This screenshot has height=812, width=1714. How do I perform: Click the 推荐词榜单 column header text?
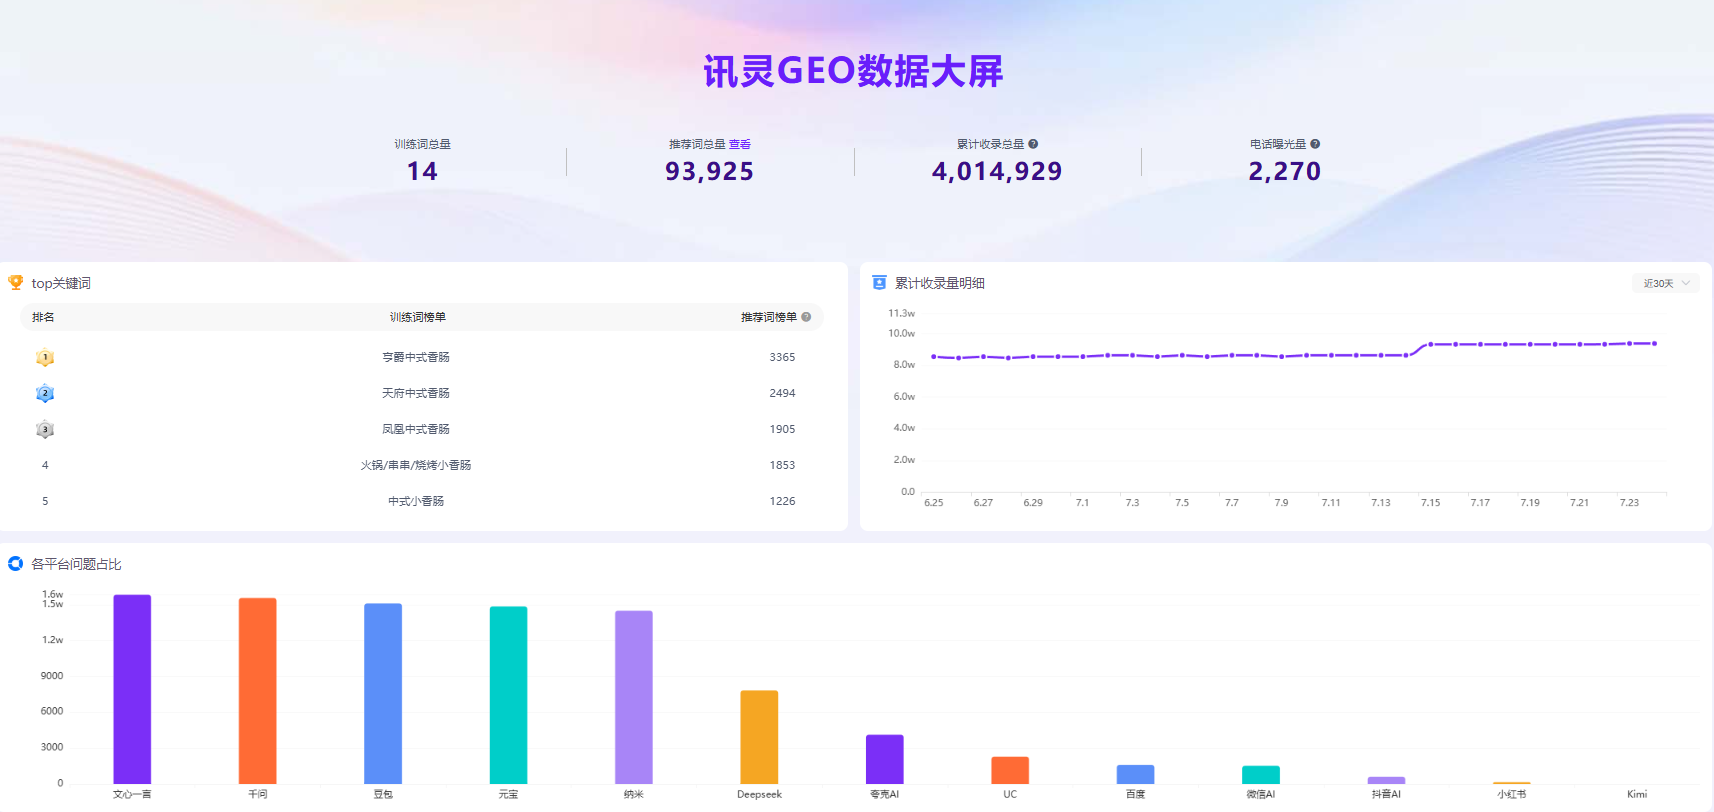[769, 317]
